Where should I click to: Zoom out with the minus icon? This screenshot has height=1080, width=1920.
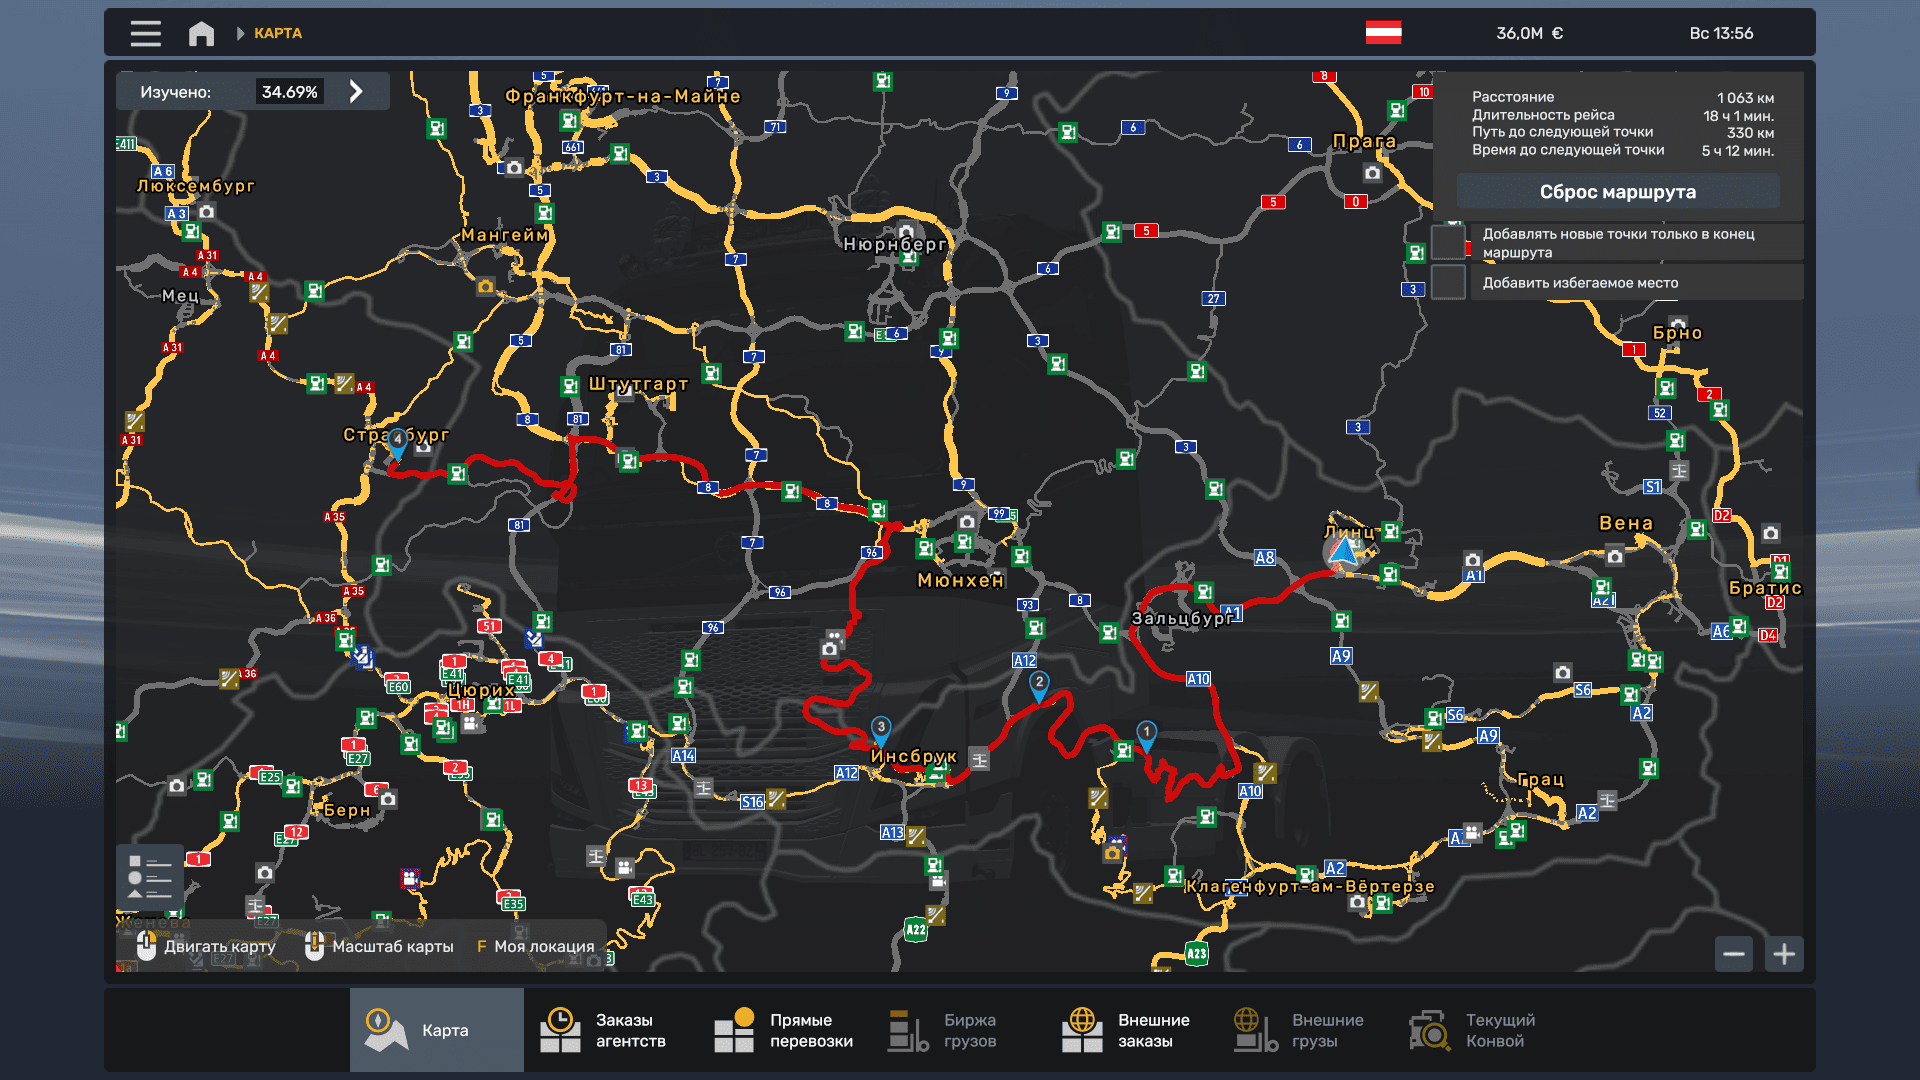pos(1734,954)
